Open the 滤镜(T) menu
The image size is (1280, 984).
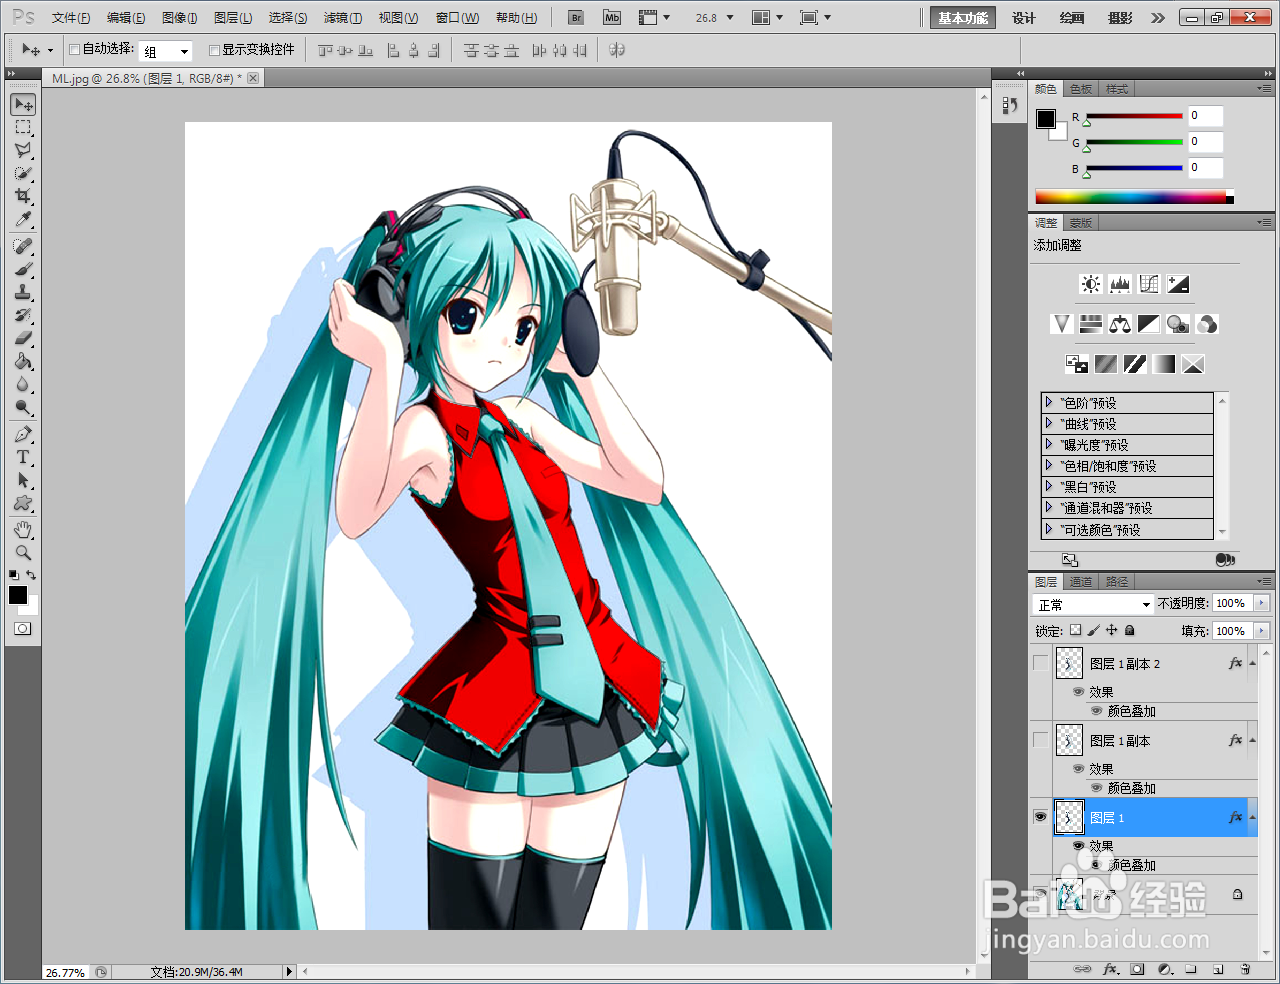coord(343,18)
